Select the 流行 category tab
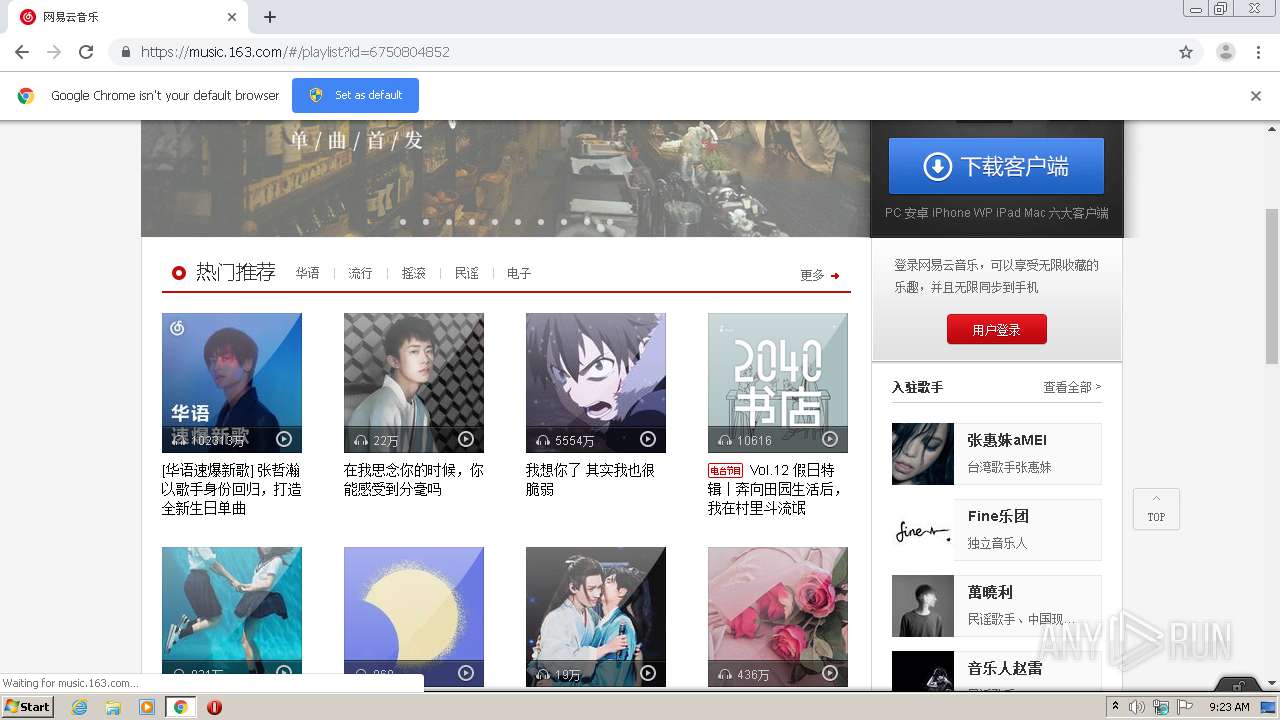 point(360,273)
